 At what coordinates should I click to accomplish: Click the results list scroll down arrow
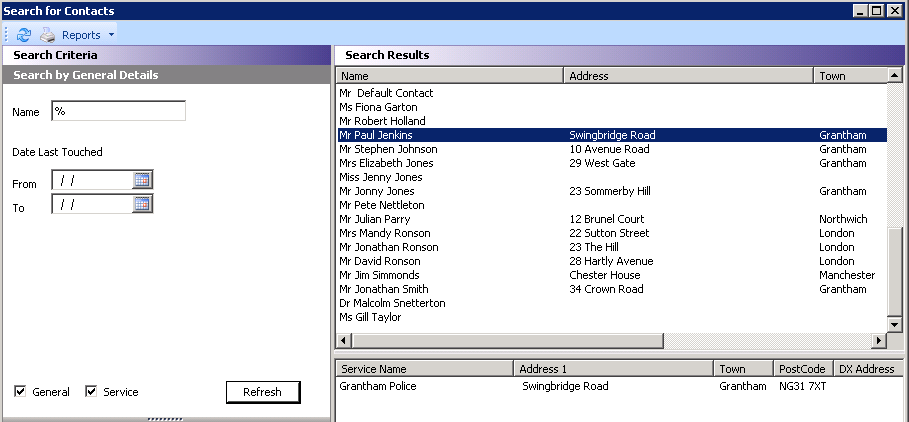895,325
